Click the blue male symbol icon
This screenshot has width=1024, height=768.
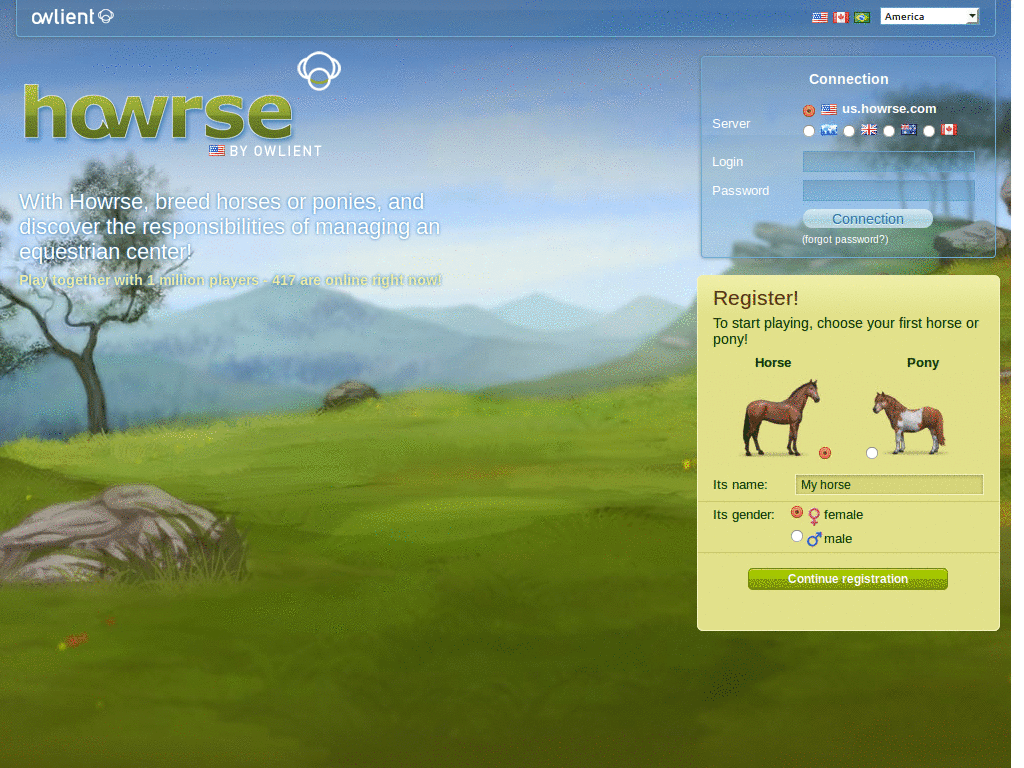click(814, 539)
